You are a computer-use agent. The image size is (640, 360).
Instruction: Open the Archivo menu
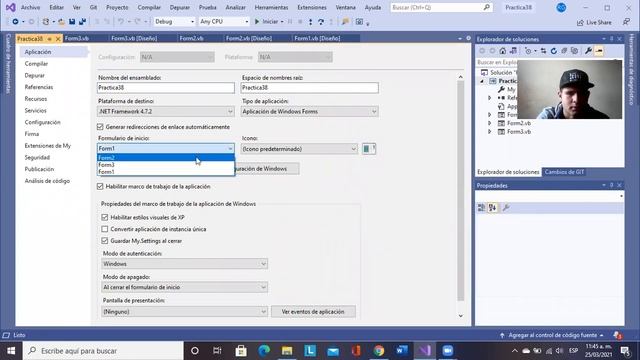click(x=31, y=7)
